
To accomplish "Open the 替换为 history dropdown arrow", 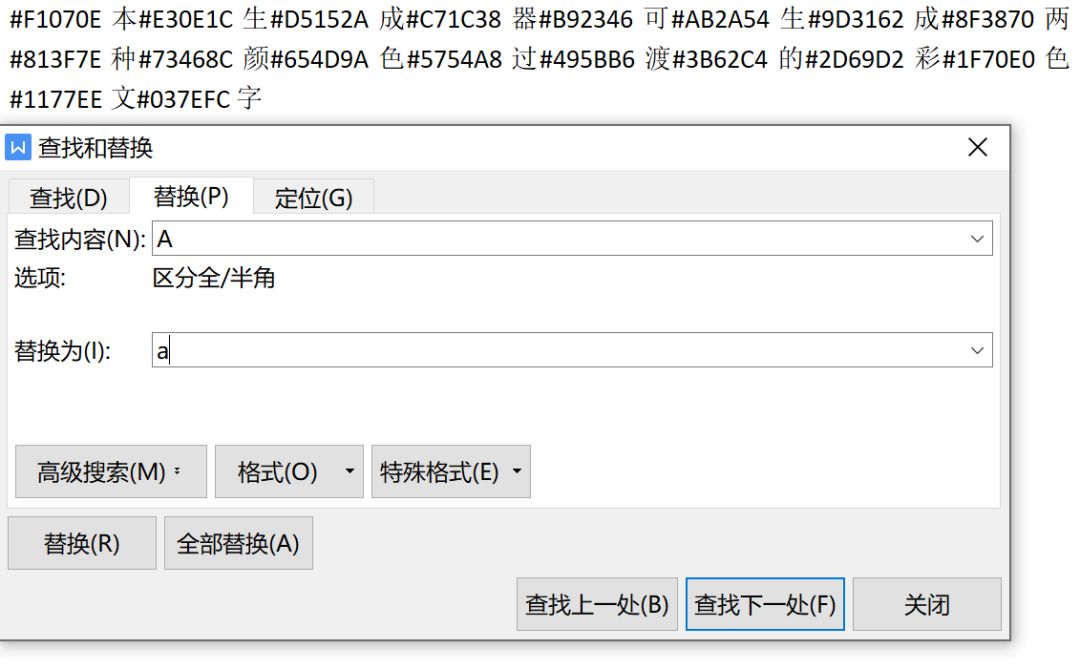I will (977, 351).
